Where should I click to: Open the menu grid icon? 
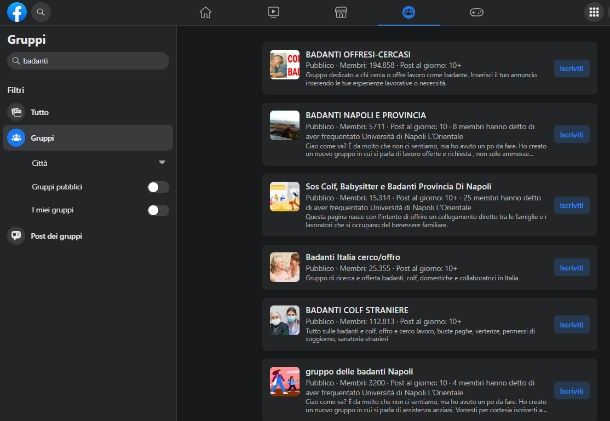coord(594,12)
